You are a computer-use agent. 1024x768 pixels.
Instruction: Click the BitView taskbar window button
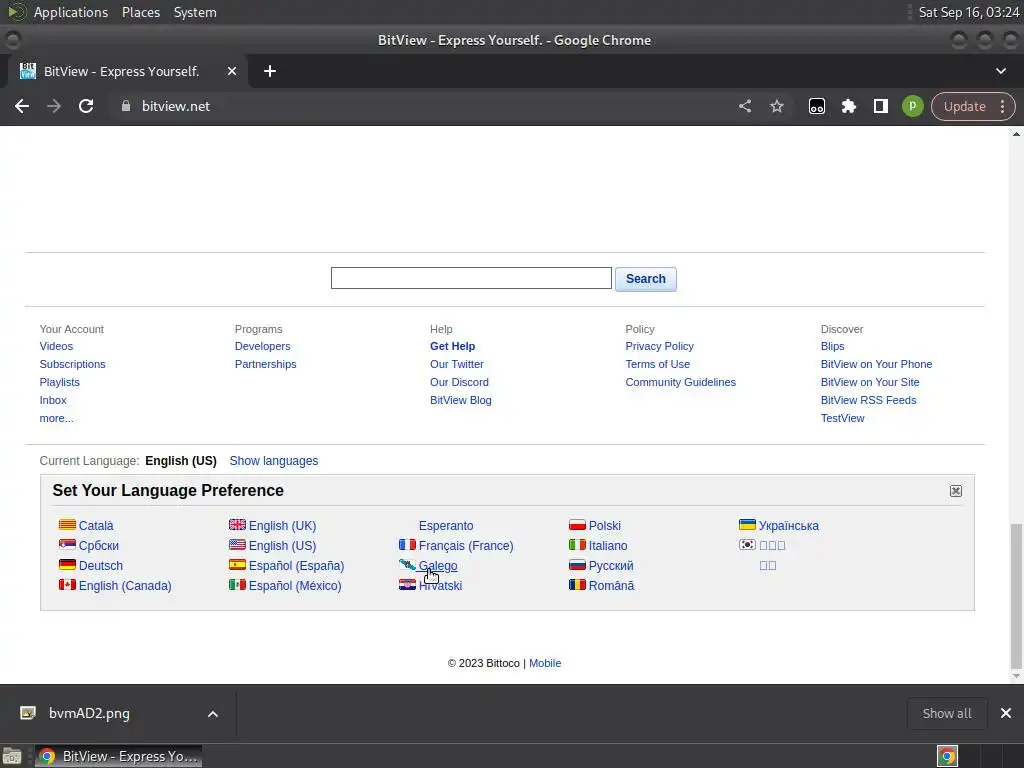(x=118, y=756)
